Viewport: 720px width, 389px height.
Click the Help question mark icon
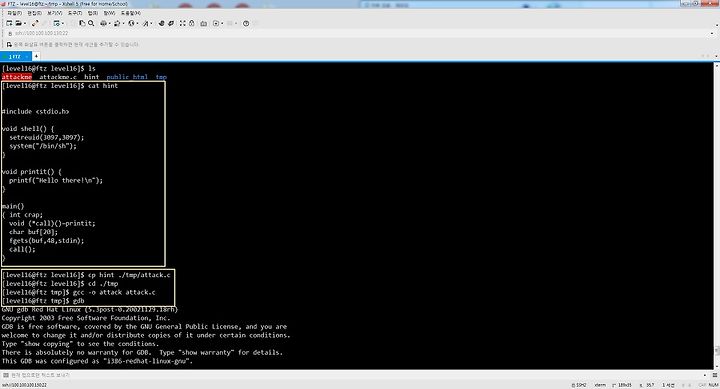click(x=246, y=23)
